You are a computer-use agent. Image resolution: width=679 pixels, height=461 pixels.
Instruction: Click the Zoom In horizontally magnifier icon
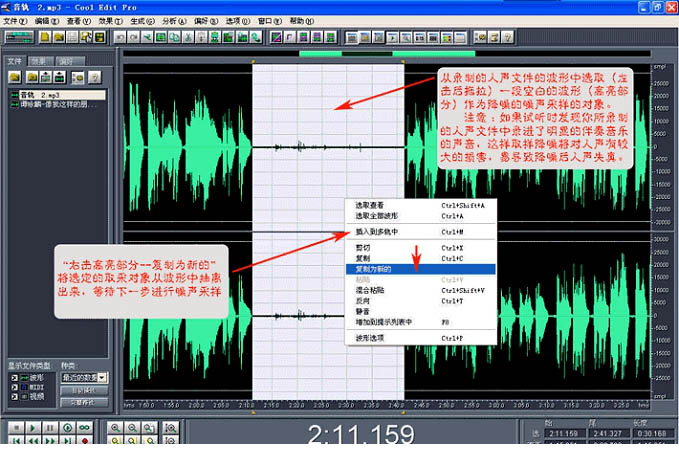(x=115, y=428)
